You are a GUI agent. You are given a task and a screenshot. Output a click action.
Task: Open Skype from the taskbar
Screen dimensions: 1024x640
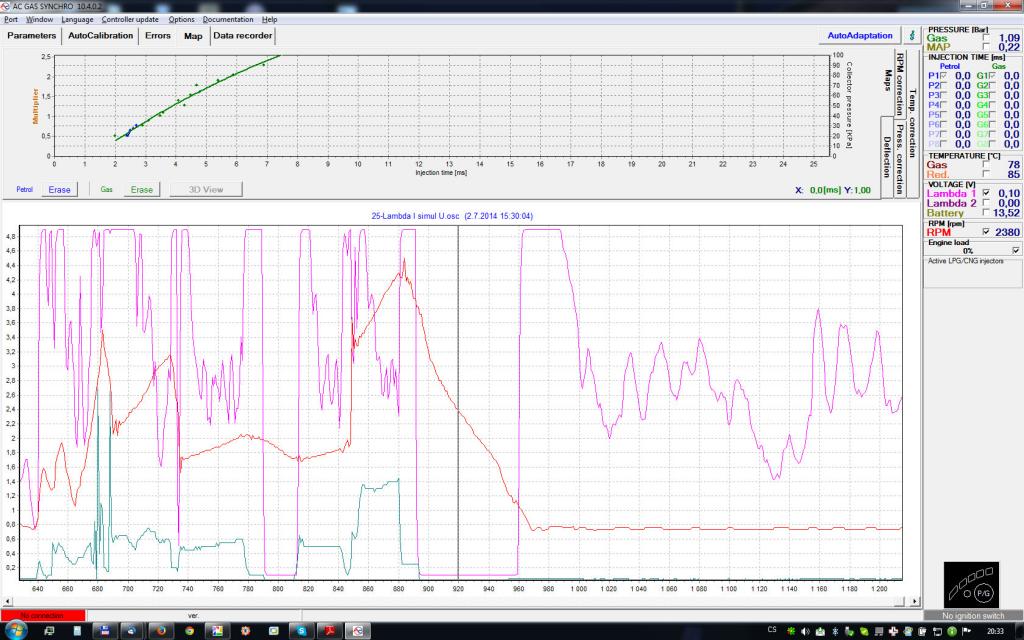(x=301, y=630)
